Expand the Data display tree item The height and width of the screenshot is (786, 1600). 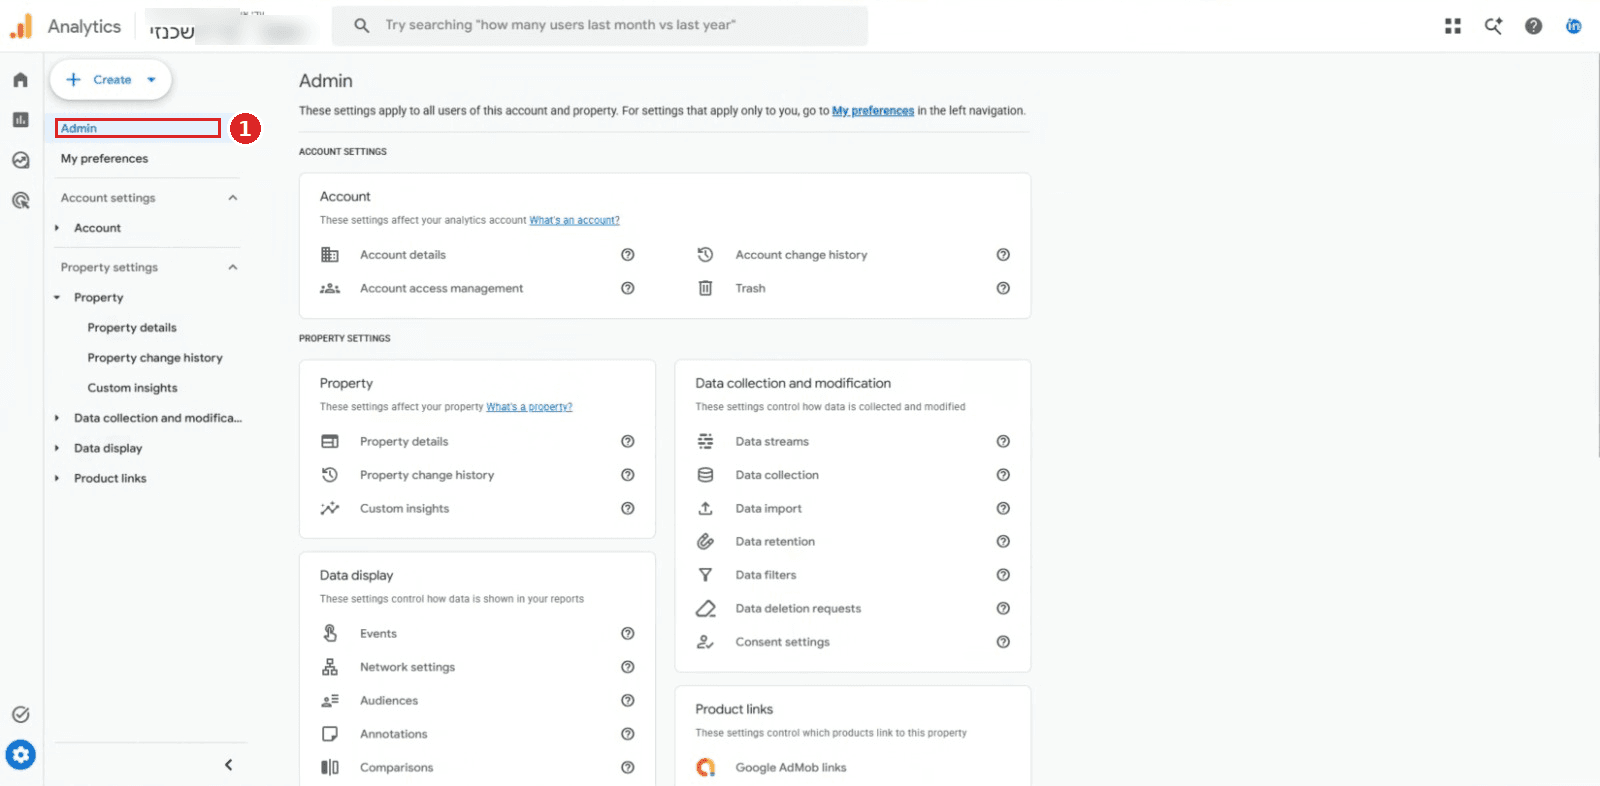pyautogui.click(x=57, y=448)
